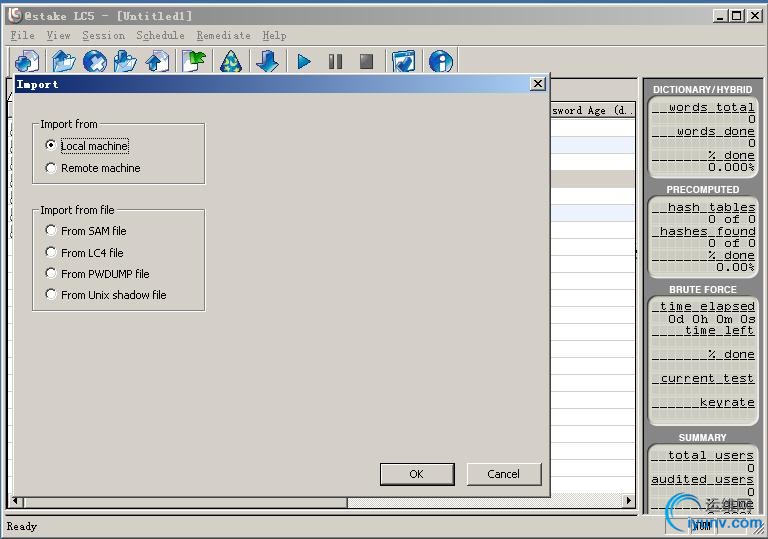Click the horizontal scrollbar thumb

point(185,502)
